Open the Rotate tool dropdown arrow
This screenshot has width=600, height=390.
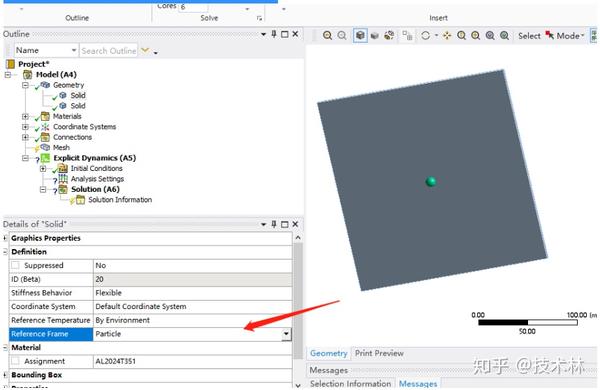[x=436, y=36]
